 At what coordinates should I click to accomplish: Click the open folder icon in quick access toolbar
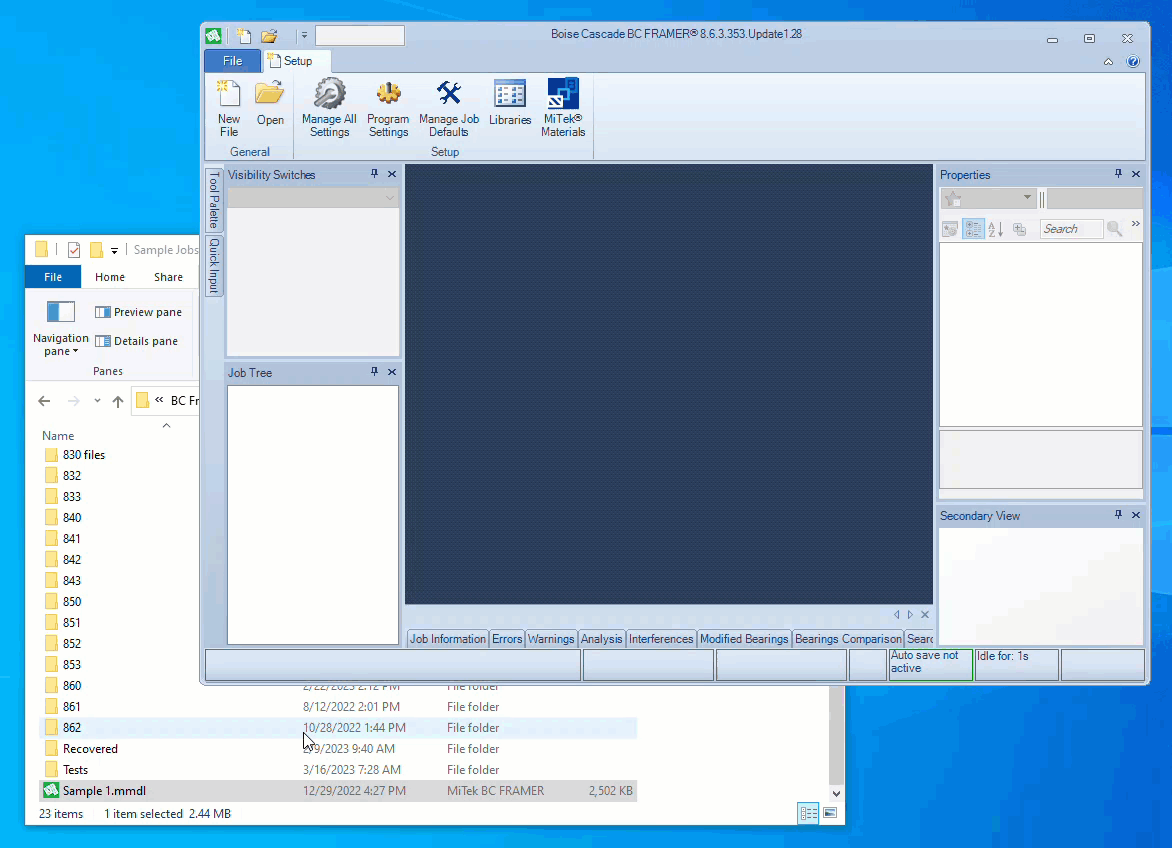[x=269, y=35]
